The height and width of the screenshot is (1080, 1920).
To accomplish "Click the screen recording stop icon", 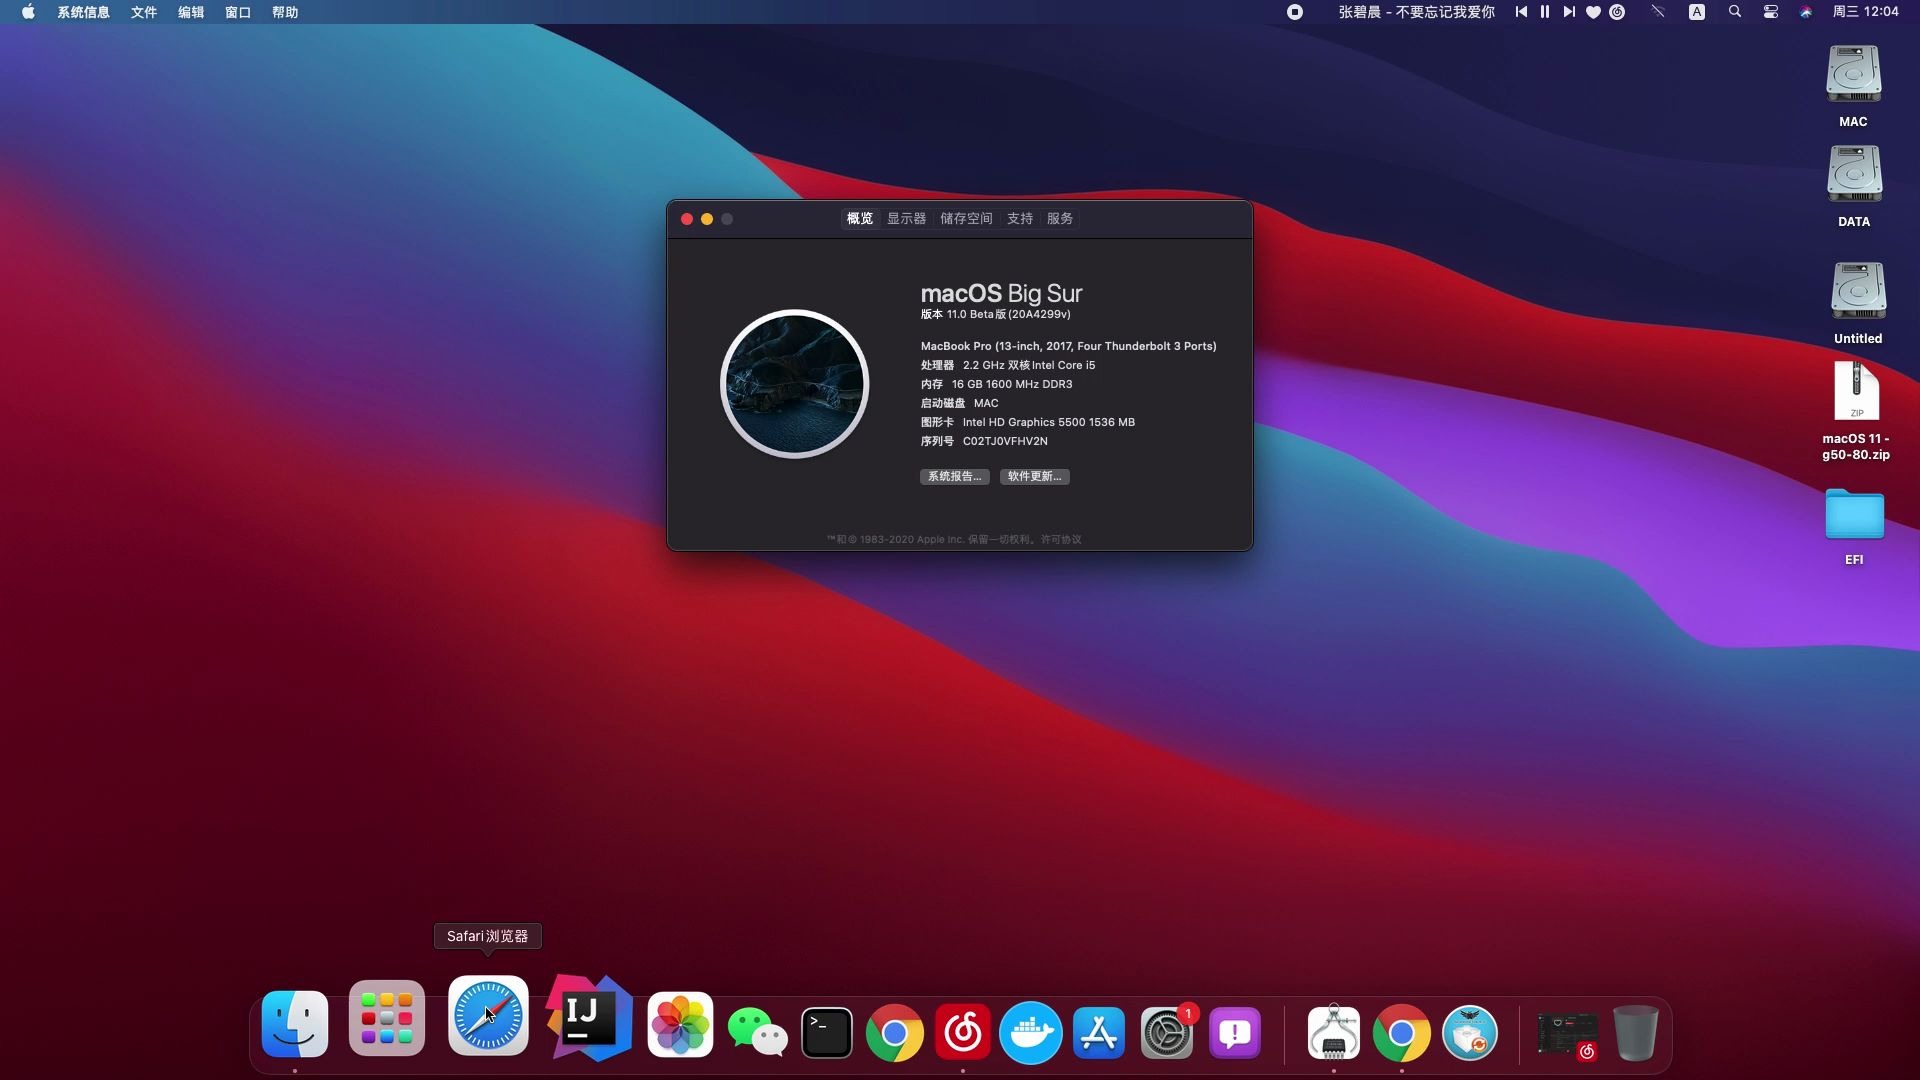I will [1295, 12].
